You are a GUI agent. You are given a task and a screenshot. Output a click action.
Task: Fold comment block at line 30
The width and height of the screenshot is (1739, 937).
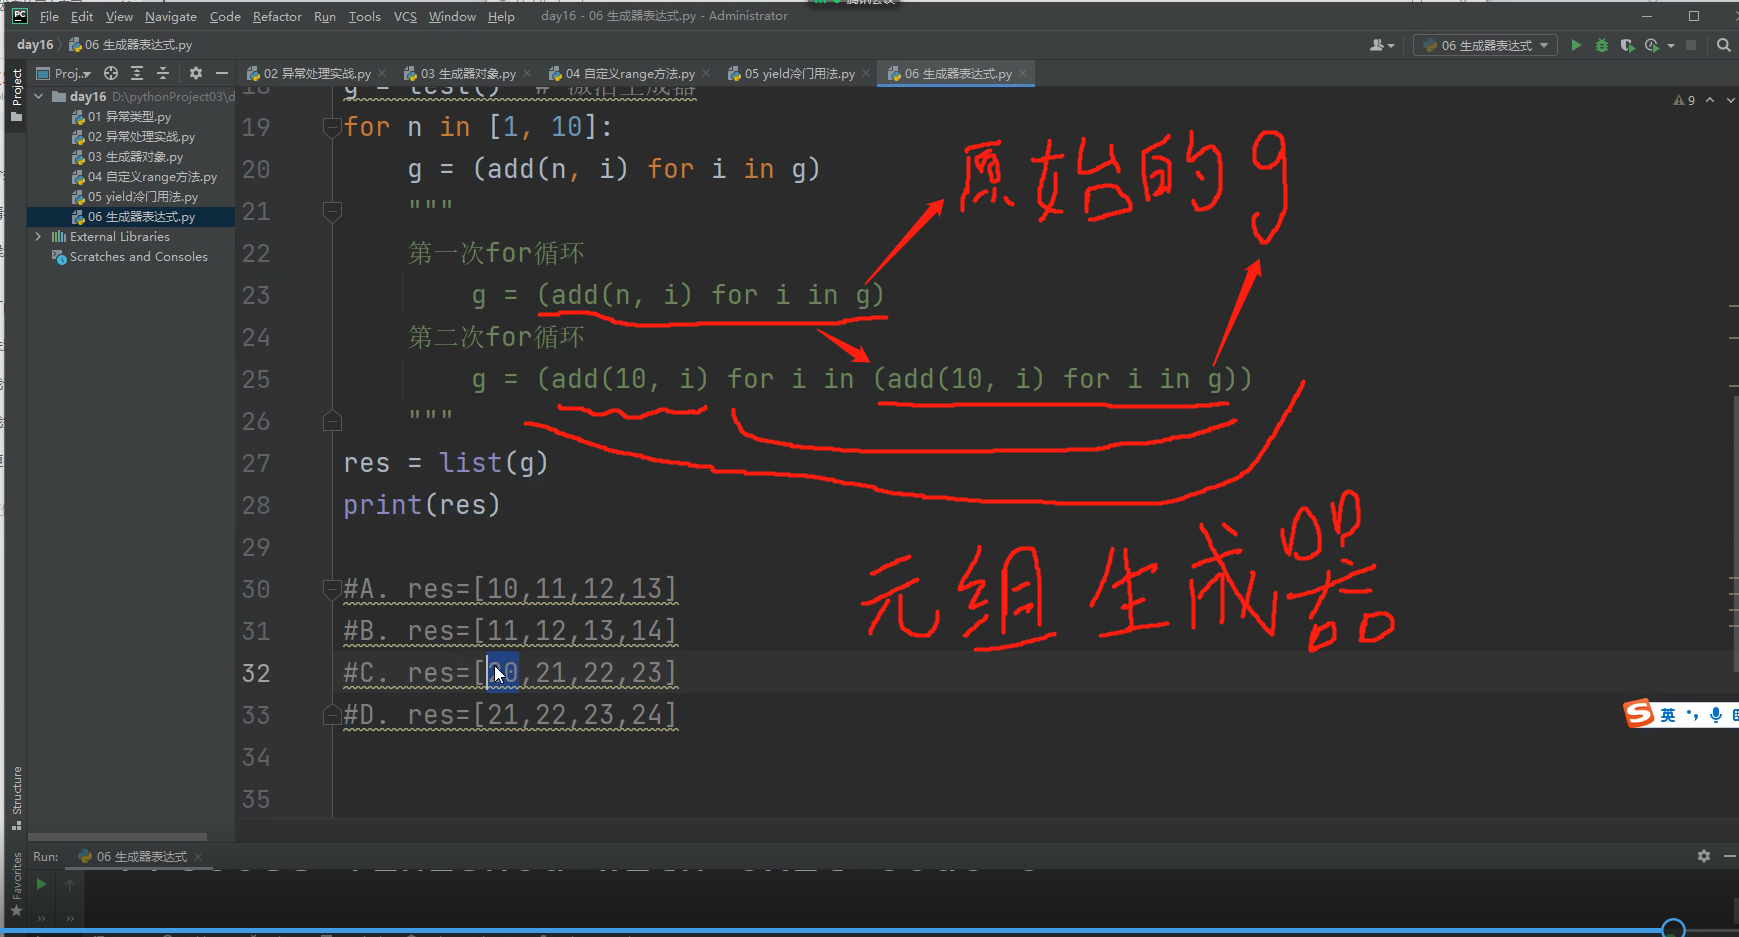pos(332,589)
